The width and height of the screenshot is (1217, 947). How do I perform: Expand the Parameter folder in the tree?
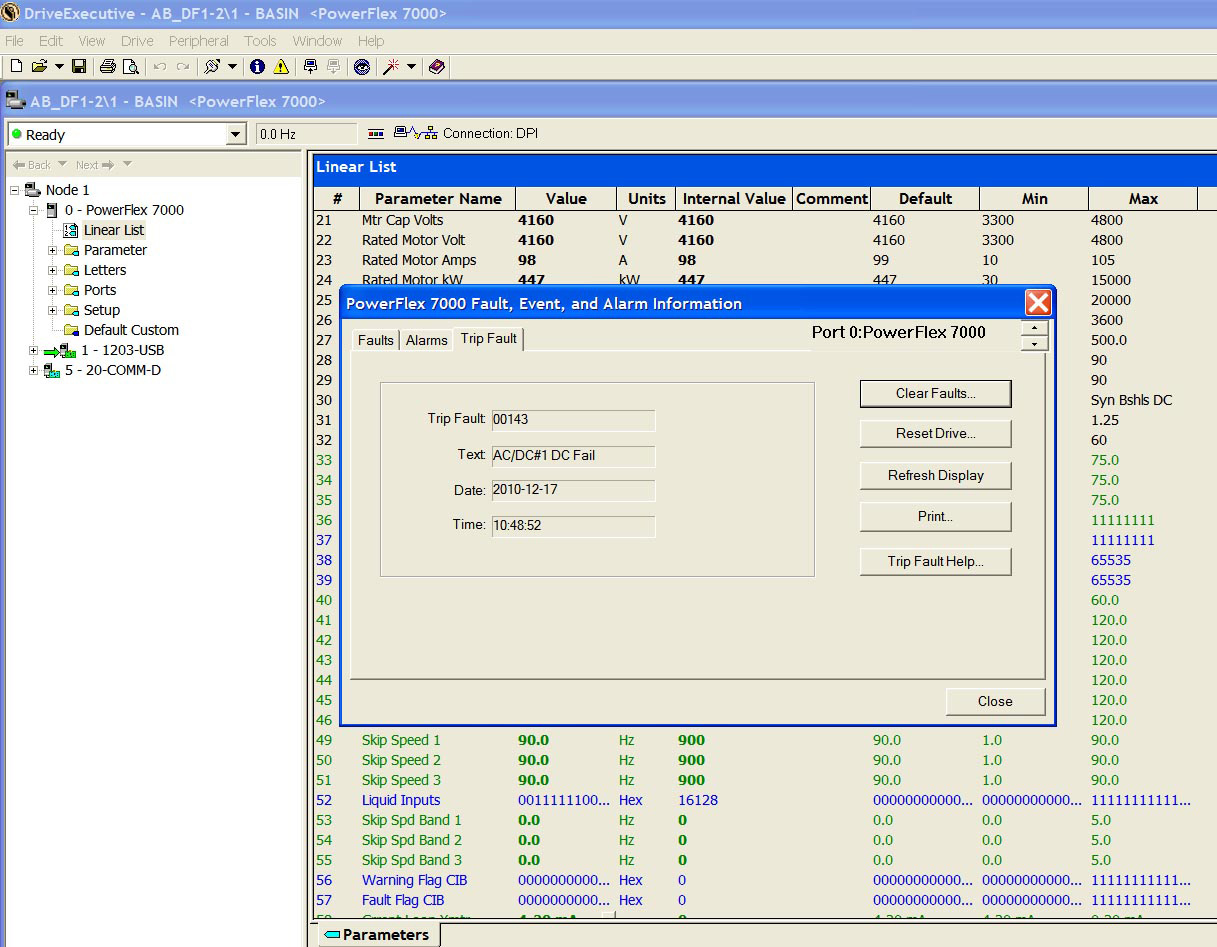click(53, 250)
